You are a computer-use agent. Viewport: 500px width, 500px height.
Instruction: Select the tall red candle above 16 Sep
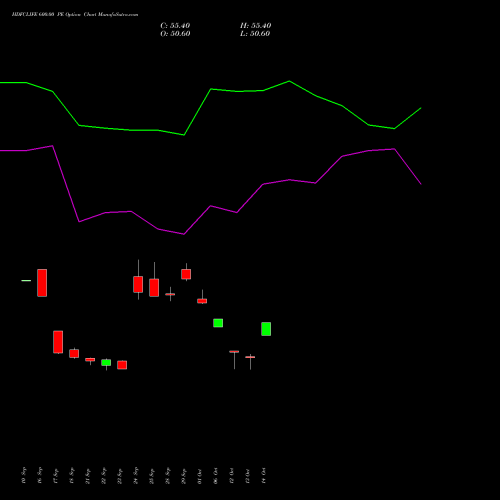(42, 283)
